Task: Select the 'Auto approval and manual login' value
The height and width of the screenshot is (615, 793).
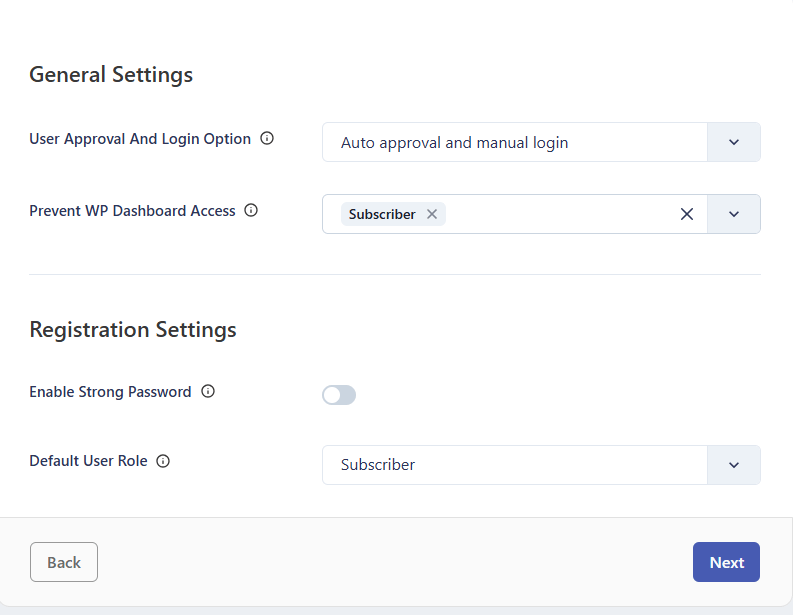Action: pyautogui.click(x=454, y=143)
